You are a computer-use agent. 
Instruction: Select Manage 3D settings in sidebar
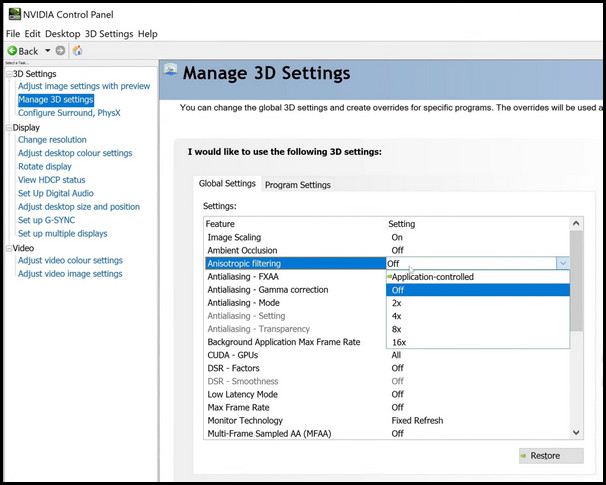[x=56, y=100]
